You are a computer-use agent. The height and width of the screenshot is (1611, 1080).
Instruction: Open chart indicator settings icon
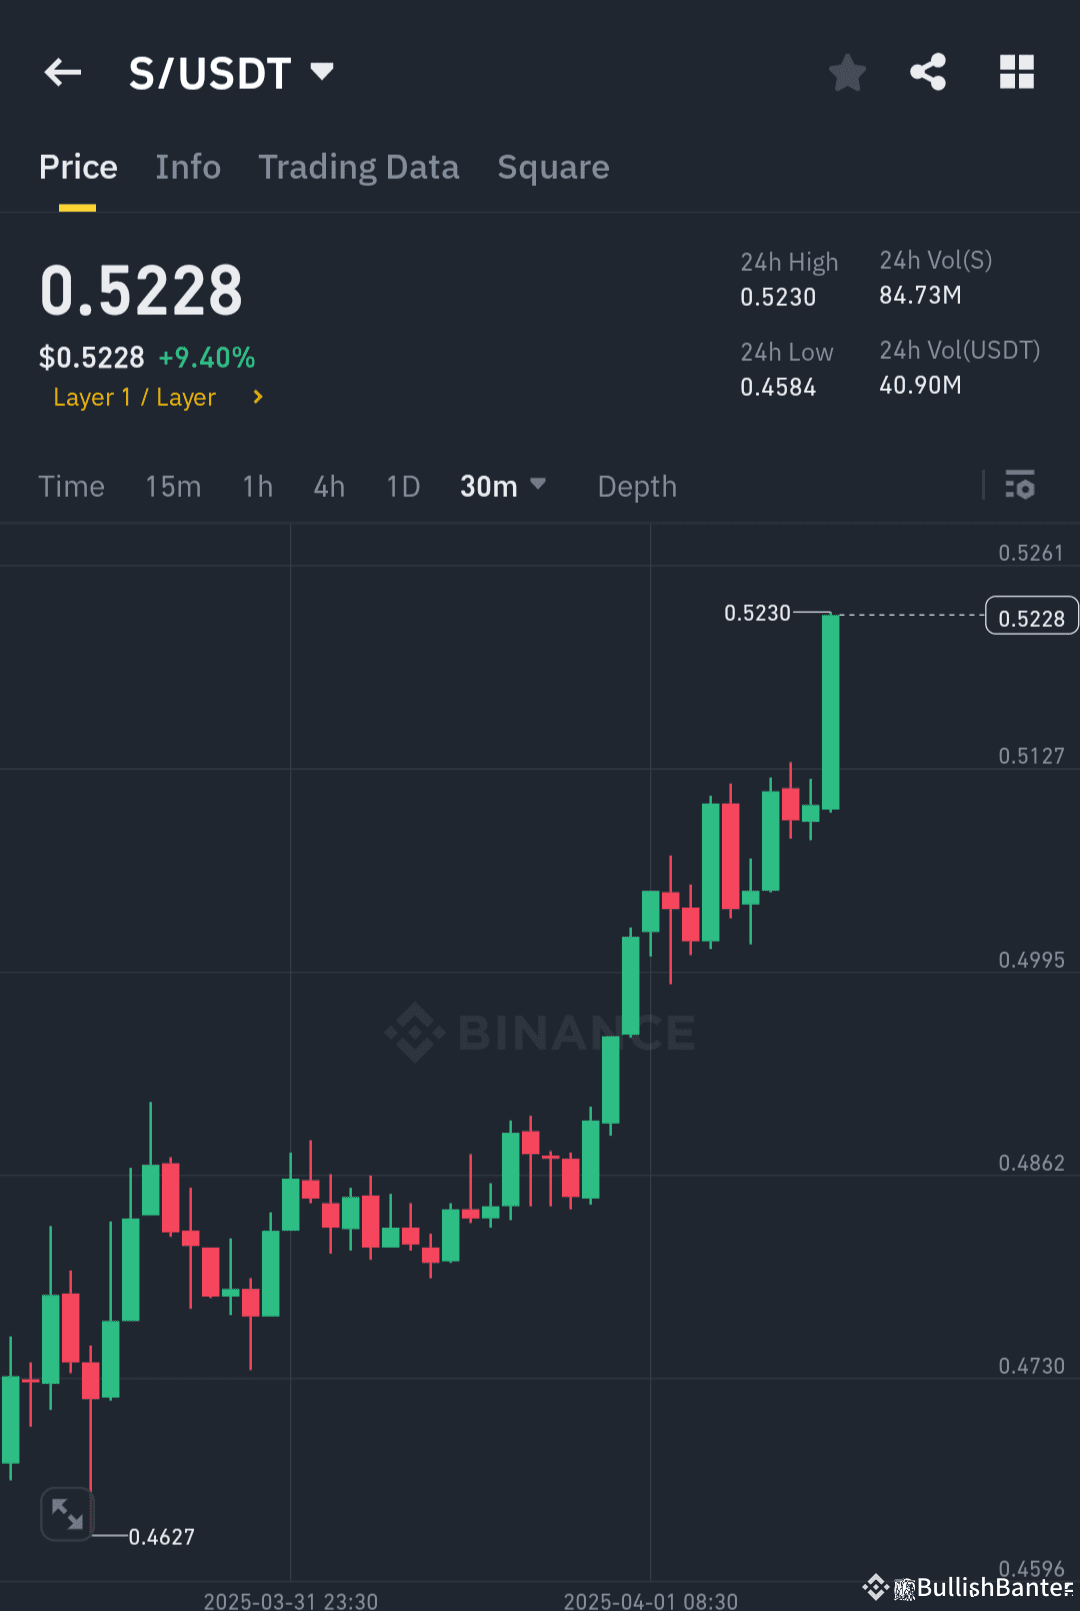click(x=1020, y=486)
